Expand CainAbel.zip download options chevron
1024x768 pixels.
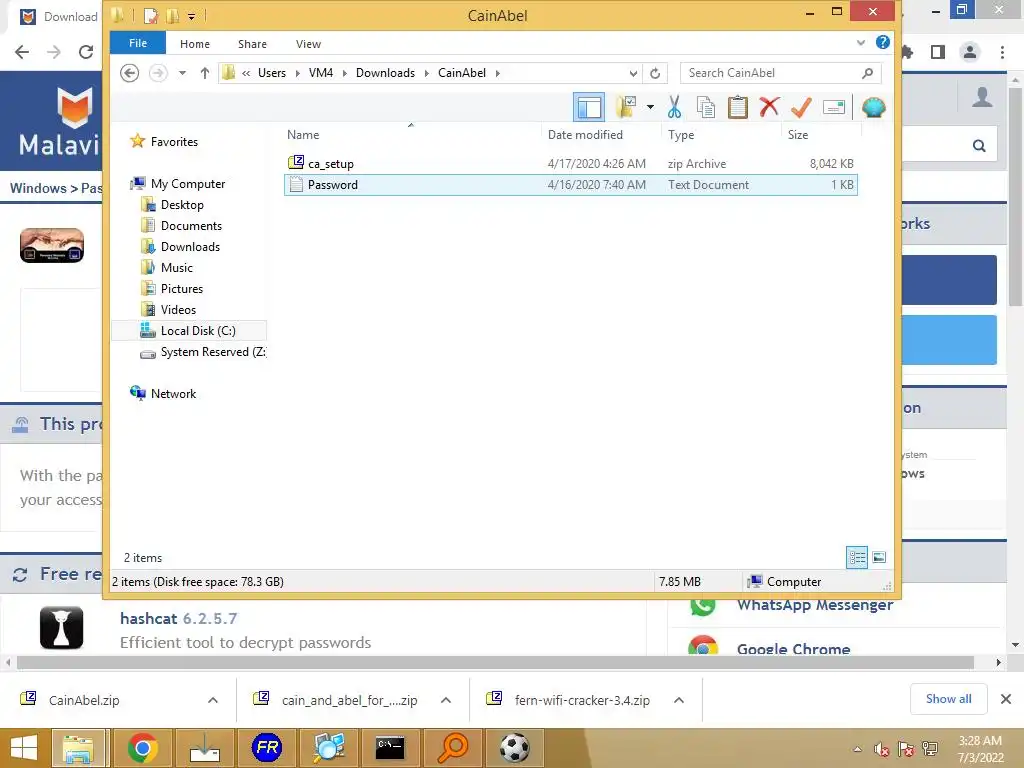point(213,700)
